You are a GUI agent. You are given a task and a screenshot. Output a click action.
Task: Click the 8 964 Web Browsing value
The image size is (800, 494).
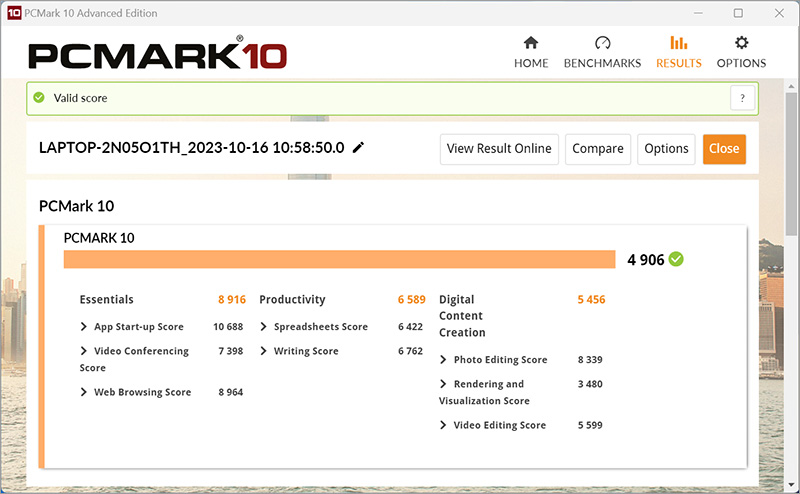coord(231,392)
